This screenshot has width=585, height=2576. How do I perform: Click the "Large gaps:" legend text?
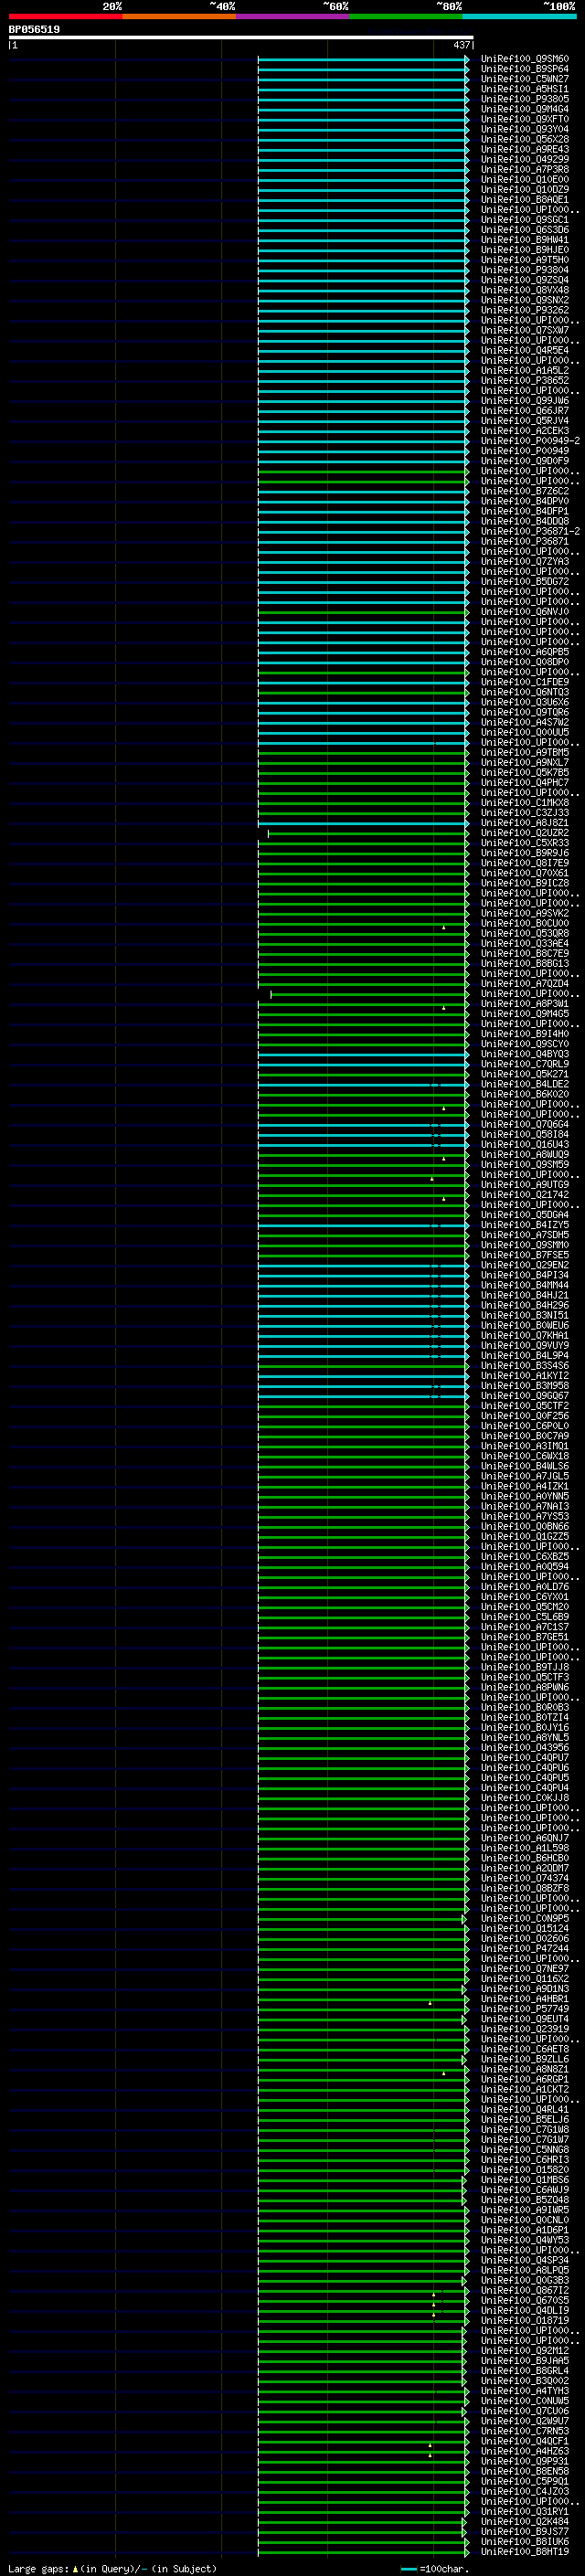[x=39, y=2569]
